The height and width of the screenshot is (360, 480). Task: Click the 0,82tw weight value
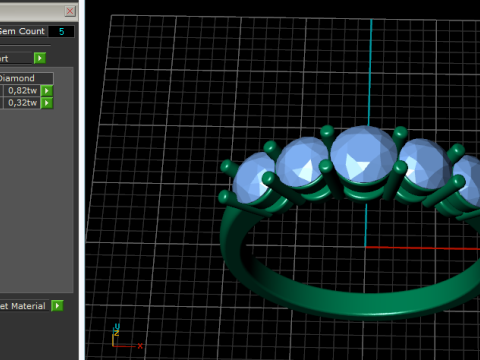(x=22, y=91)
